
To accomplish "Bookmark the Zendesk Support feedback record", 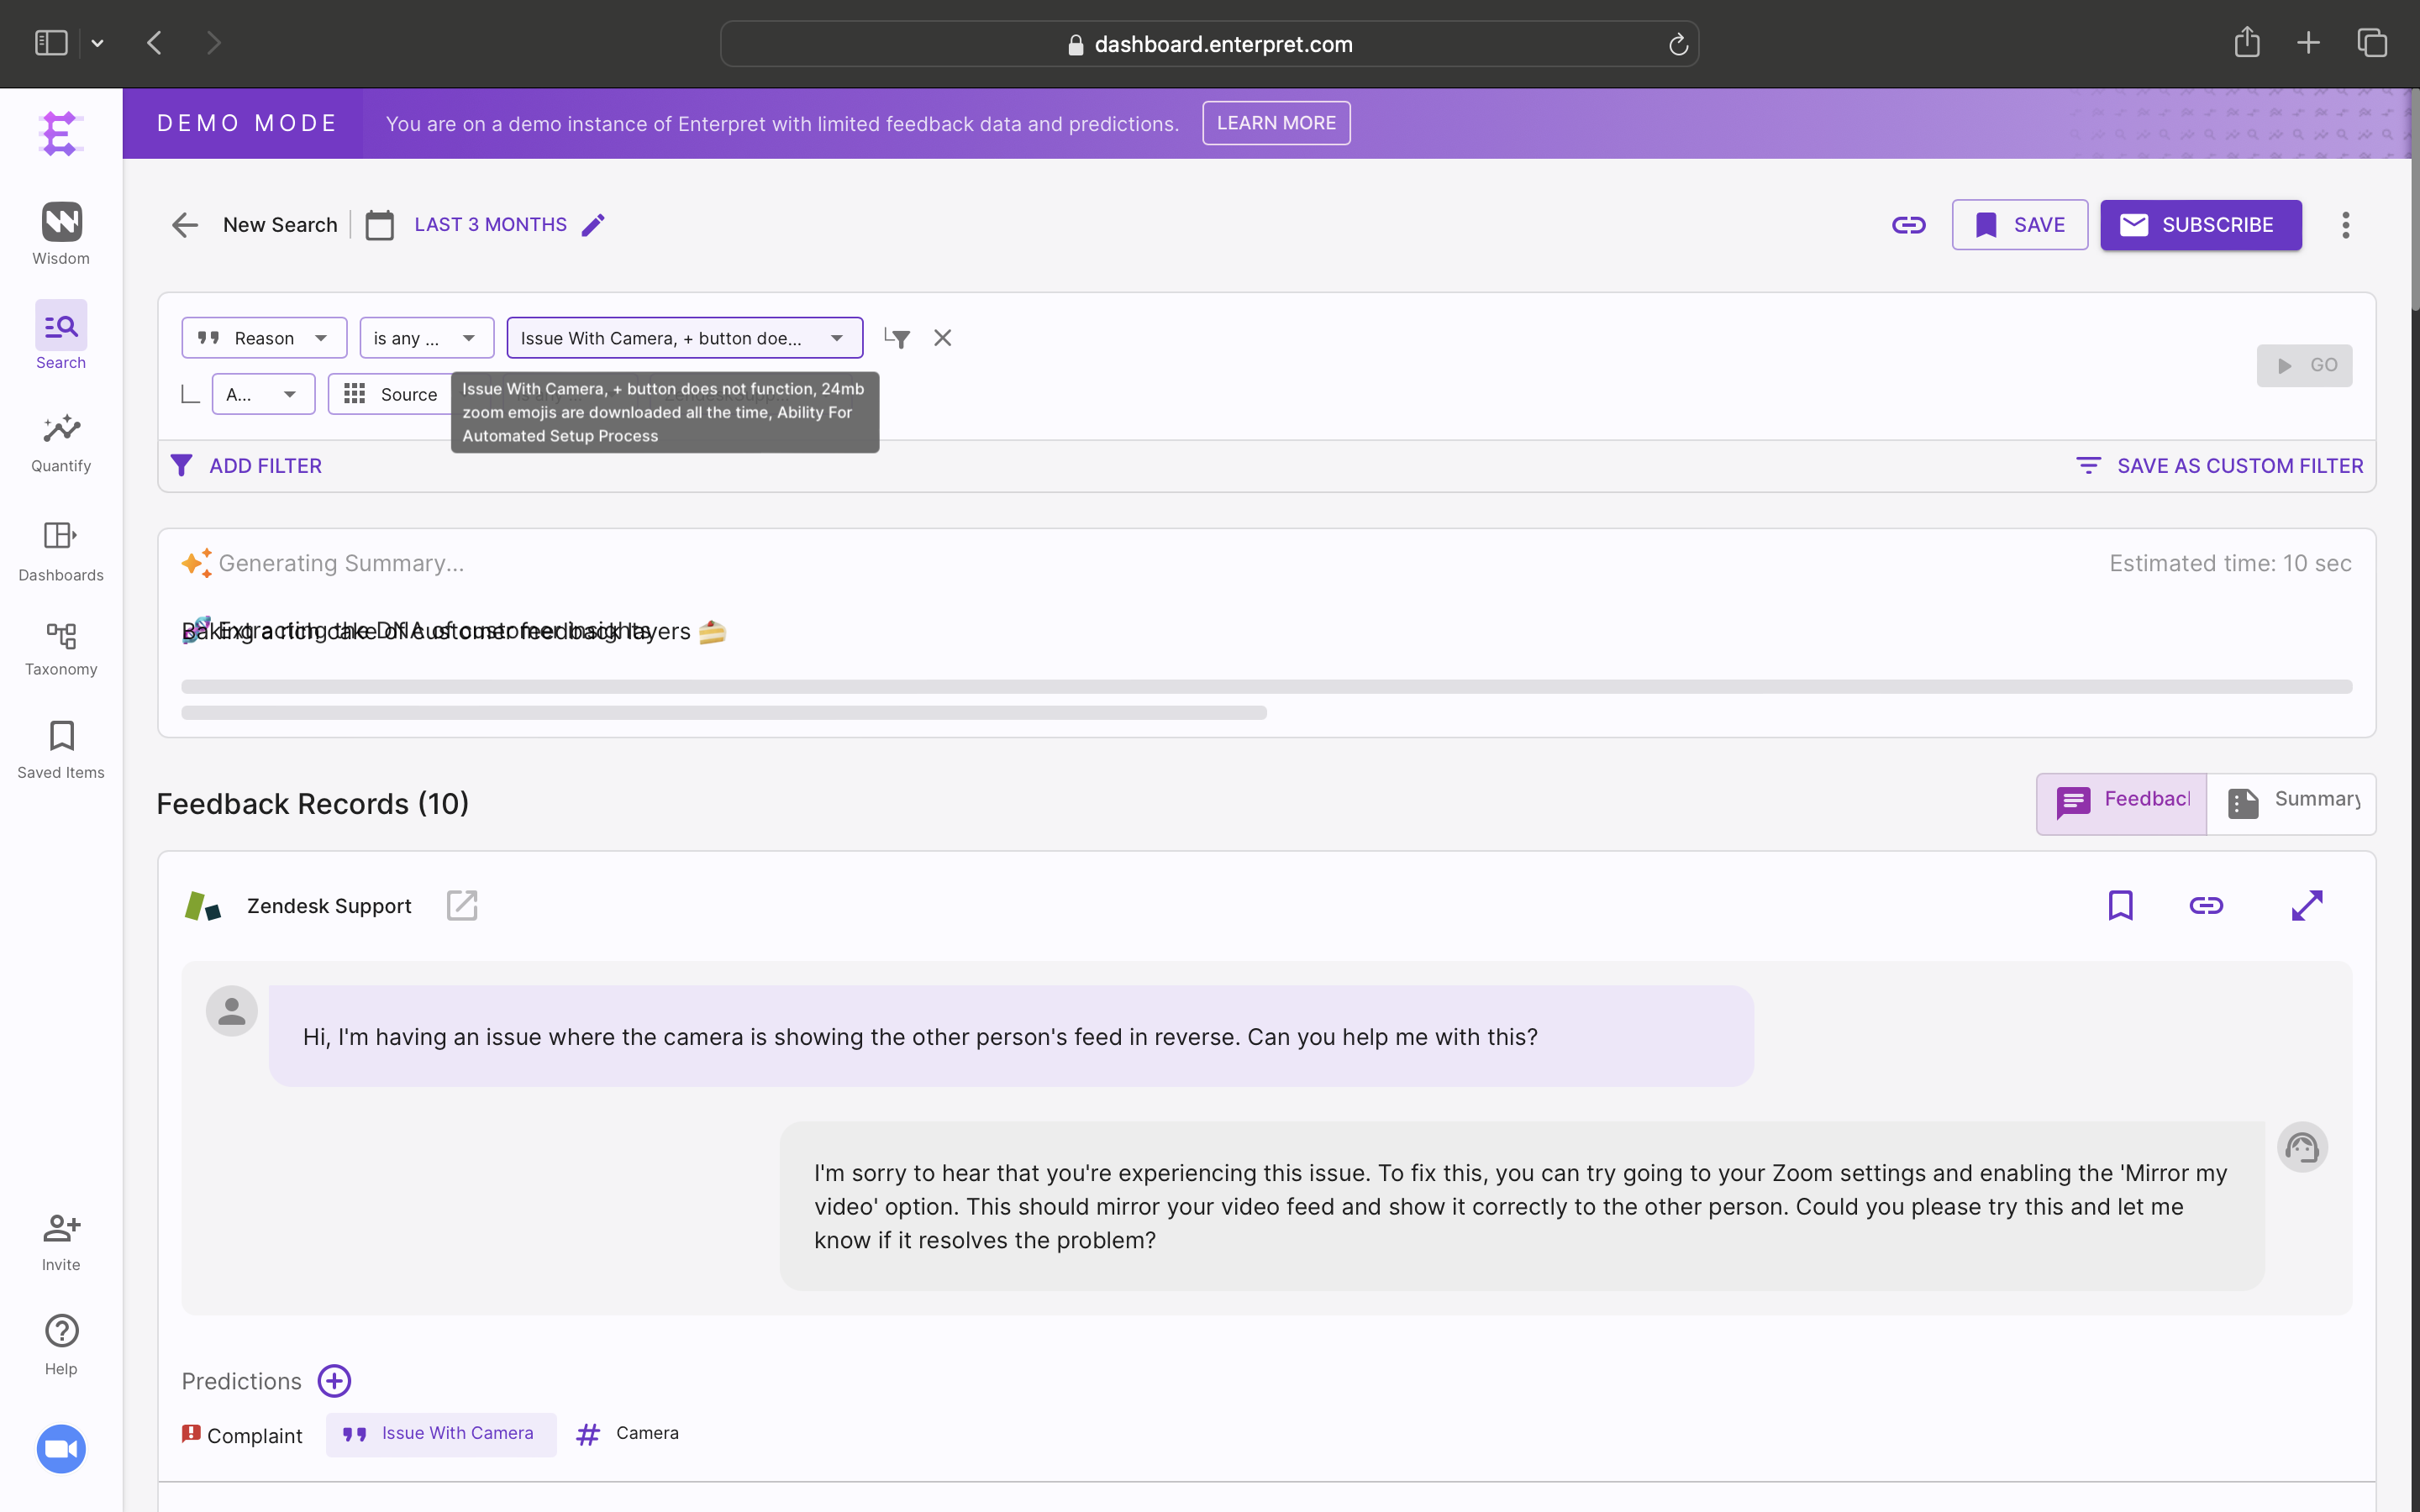I will [x=2120, y=906].
